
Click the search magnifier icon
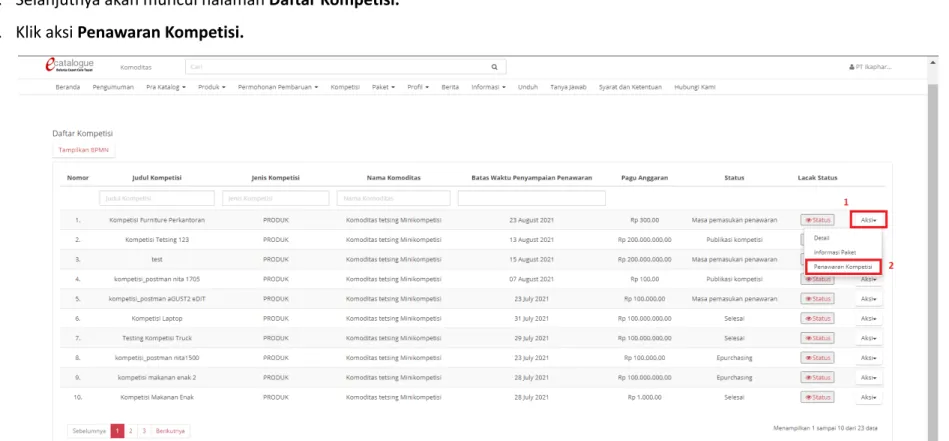494,67
